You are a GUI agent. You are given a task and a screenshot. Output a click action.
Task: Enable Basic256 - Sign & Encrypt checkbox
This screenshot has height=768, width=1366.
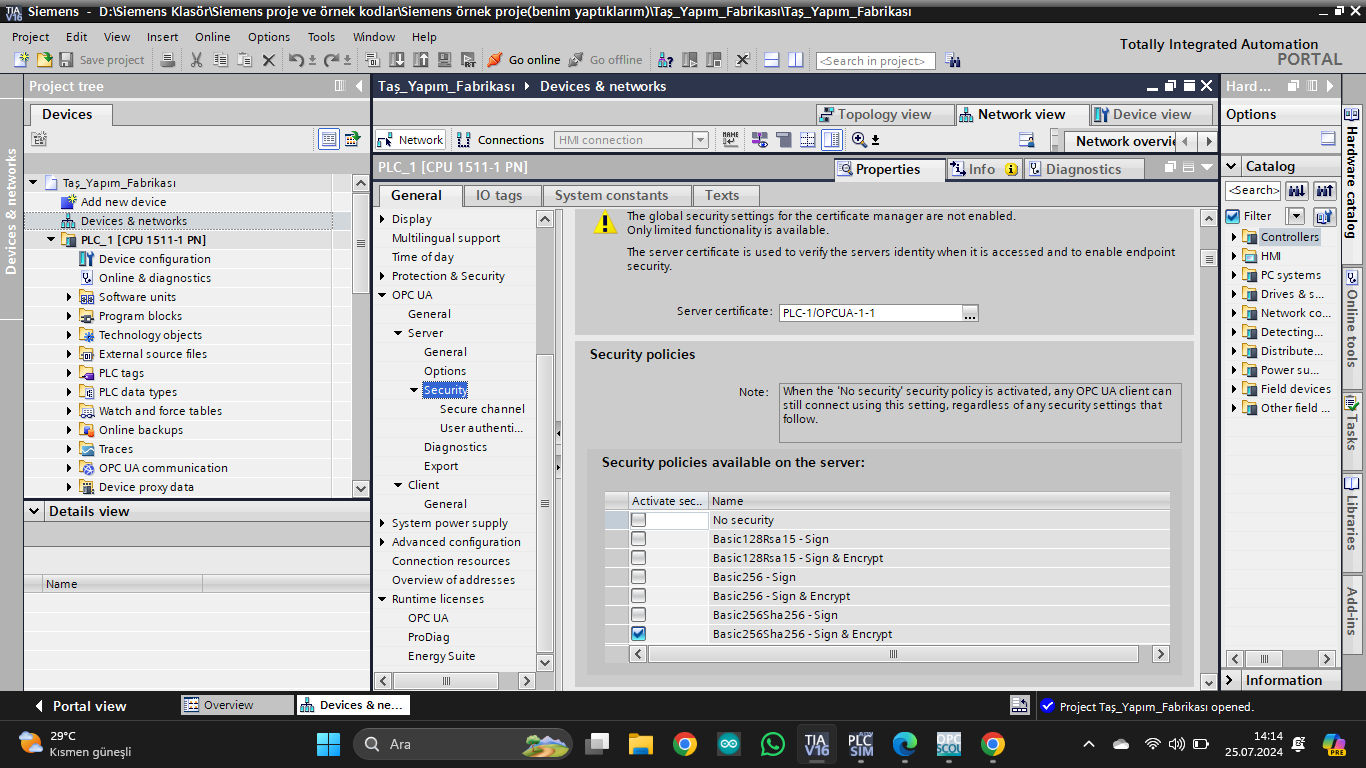638,596
